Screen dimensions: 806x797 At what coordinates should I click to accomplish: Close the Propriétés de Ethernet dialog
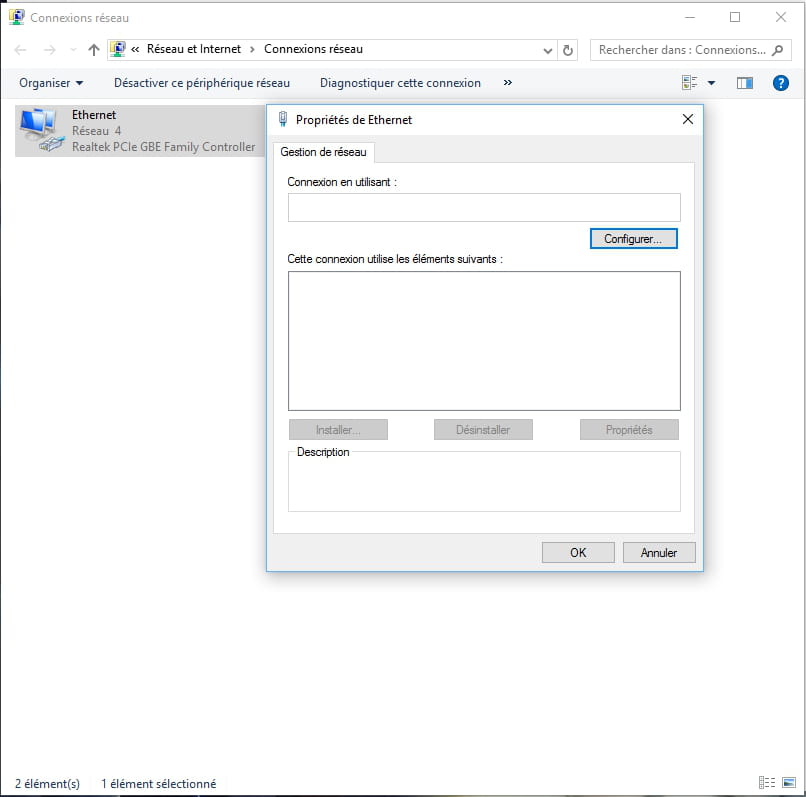pyautogui.click(x=688, y=119)
